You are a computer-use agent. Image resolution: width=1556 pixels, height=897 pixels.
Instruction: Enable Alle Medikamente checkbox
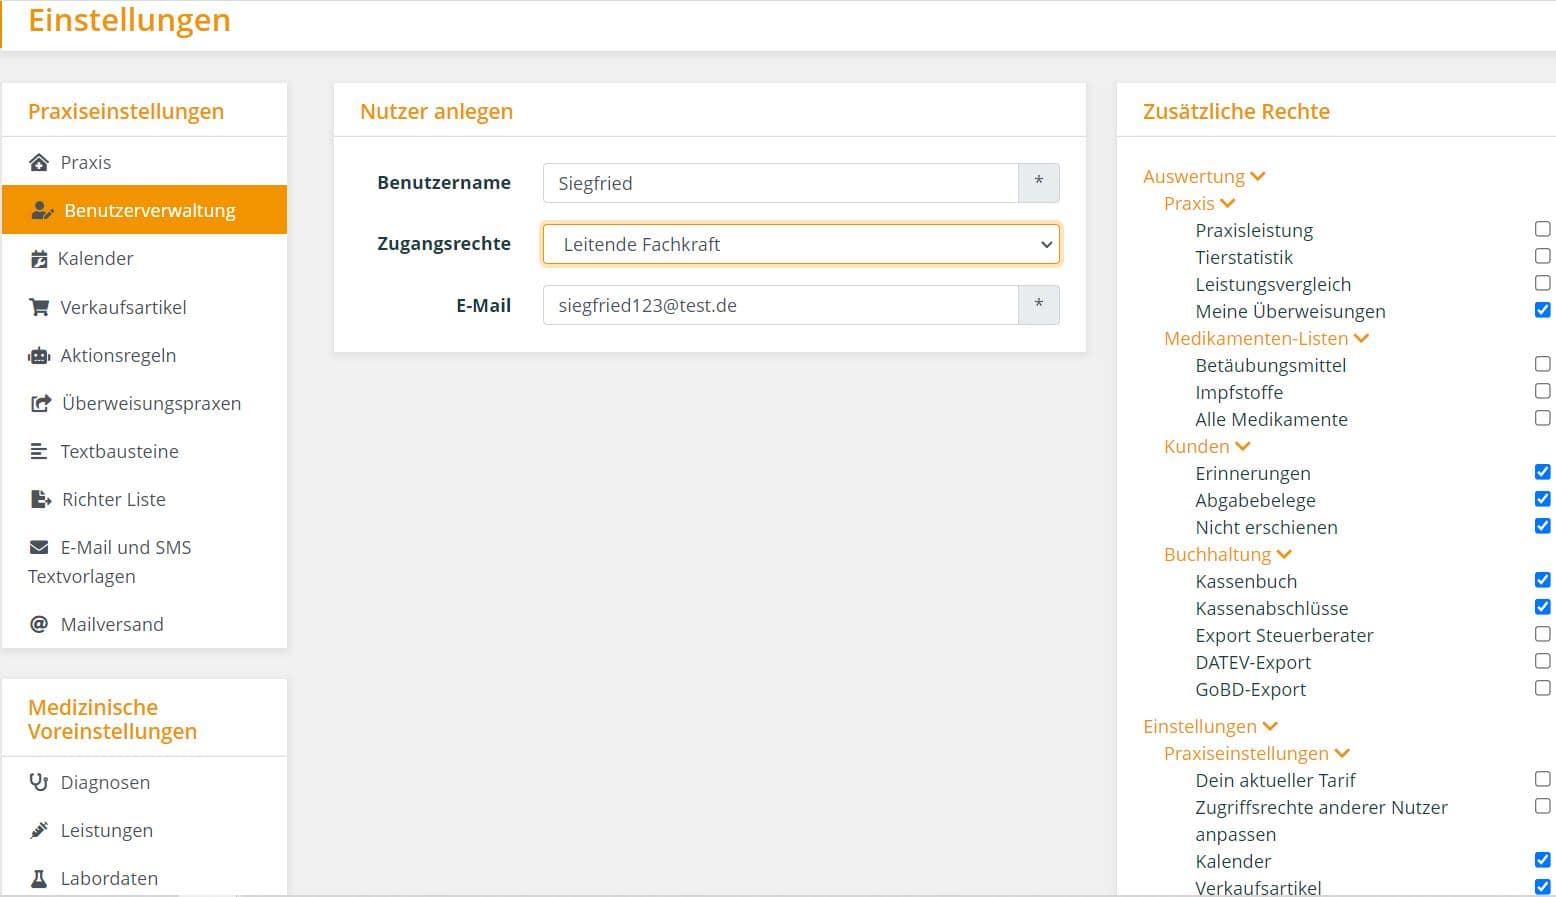pos(1543,418)
